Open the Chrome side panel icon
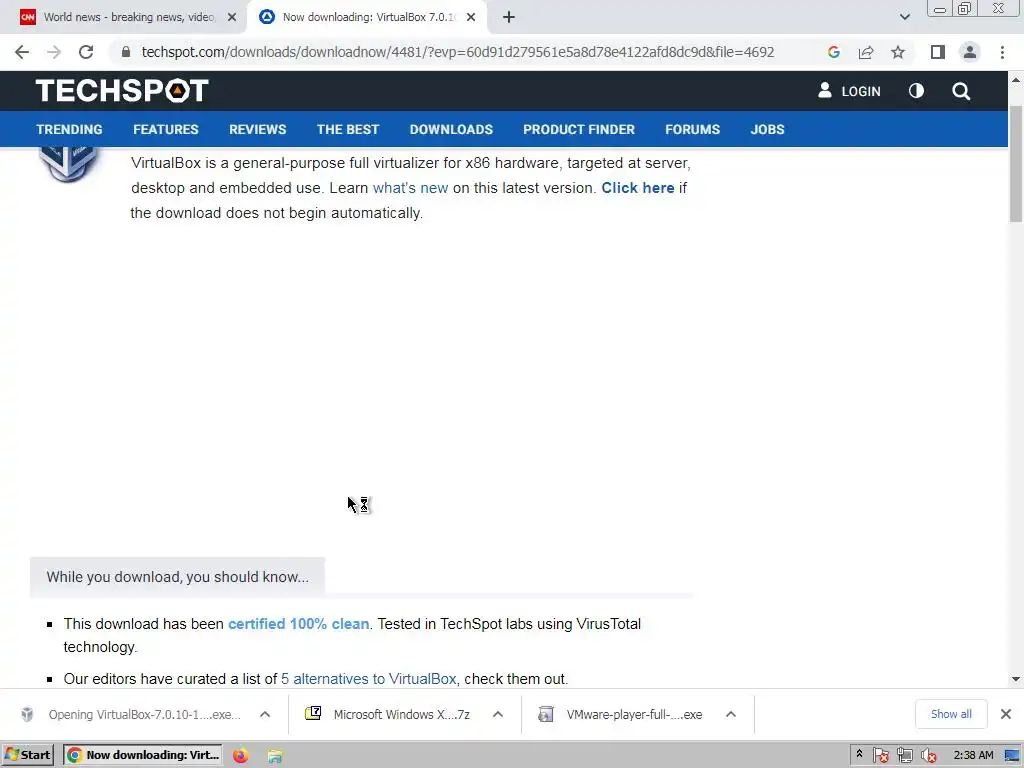 [x=938, y=52]
